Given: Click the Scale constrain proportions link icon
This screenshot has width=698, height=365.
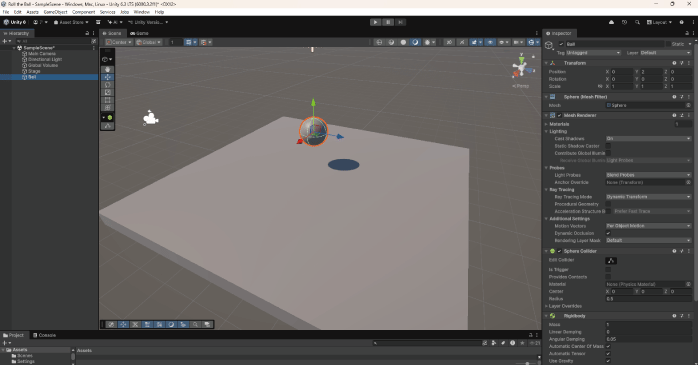Looking at the screenshot, I should 600,86.
